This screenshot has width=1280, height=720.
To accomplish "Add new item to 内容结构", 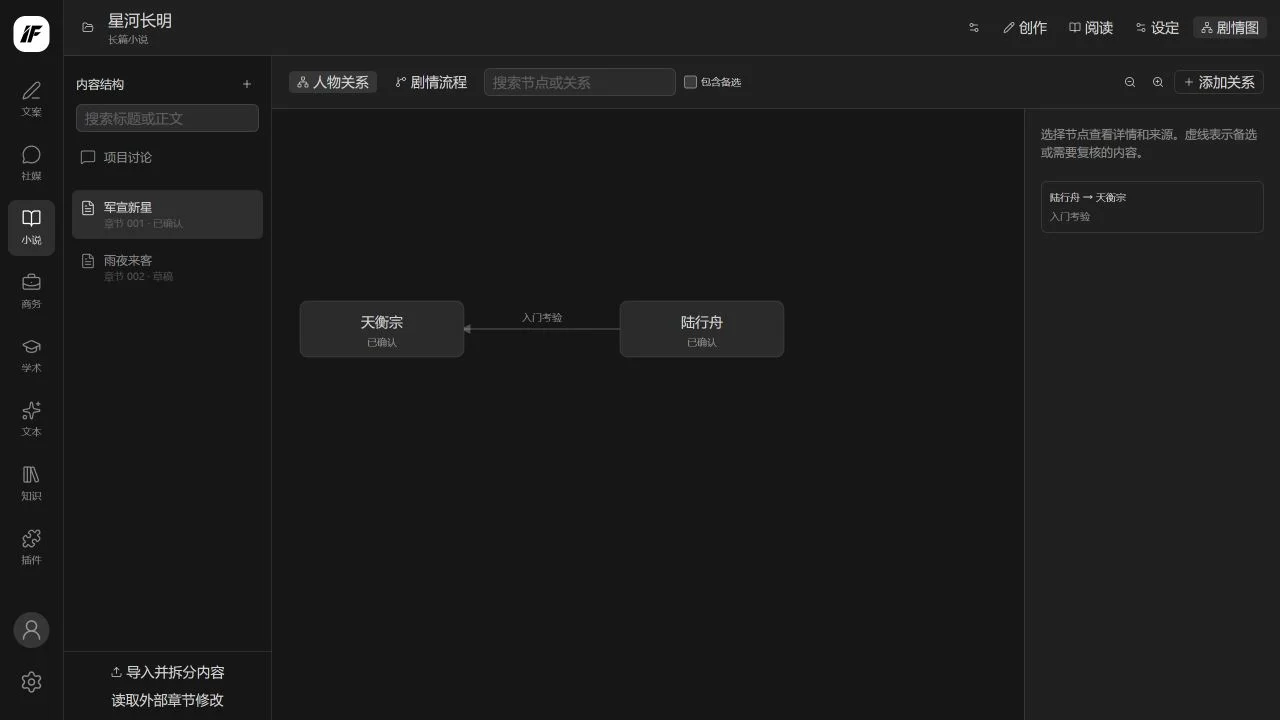I will pyautogui.click(x=247, y=84).
